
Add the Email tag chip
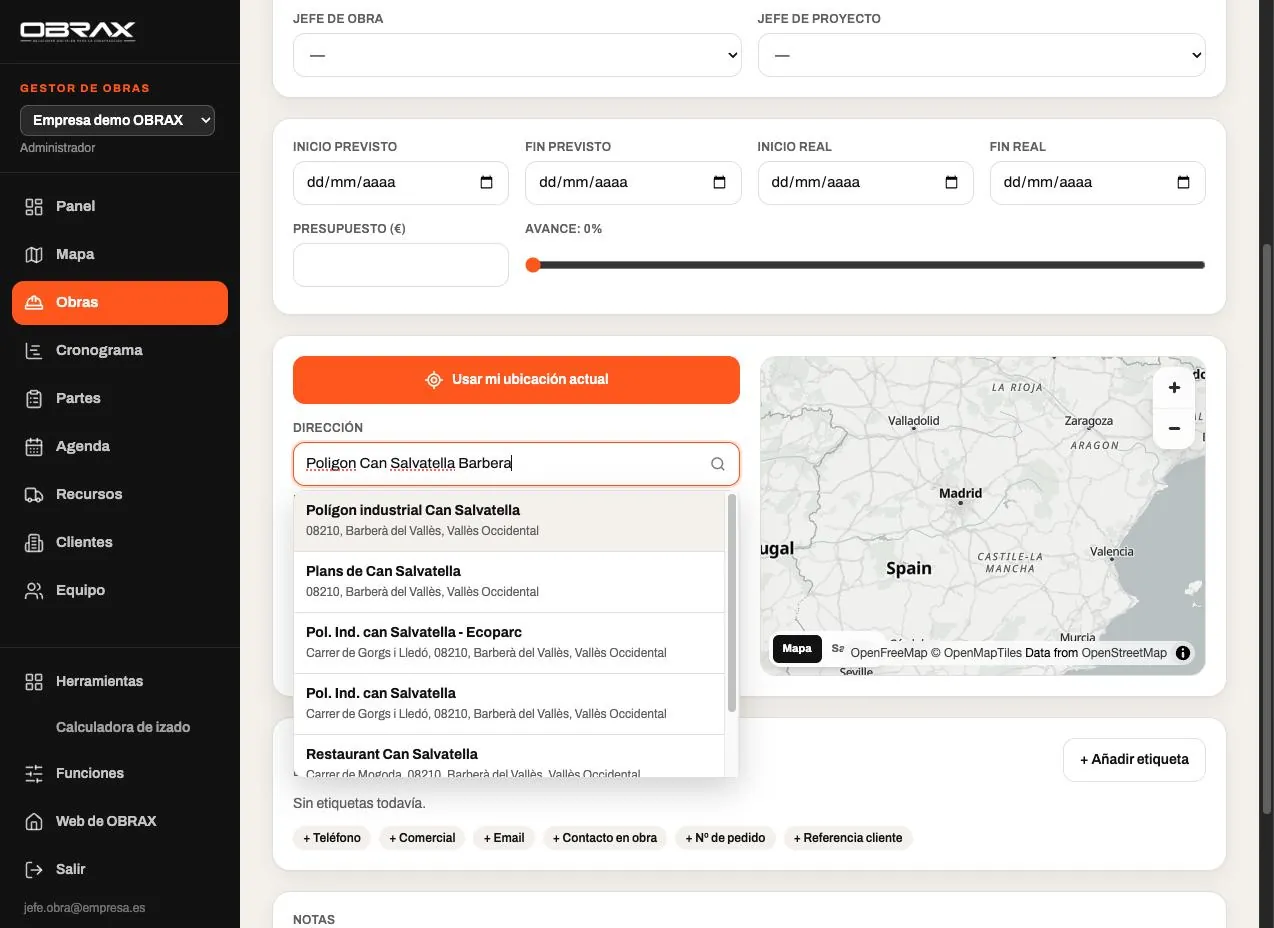504,838
